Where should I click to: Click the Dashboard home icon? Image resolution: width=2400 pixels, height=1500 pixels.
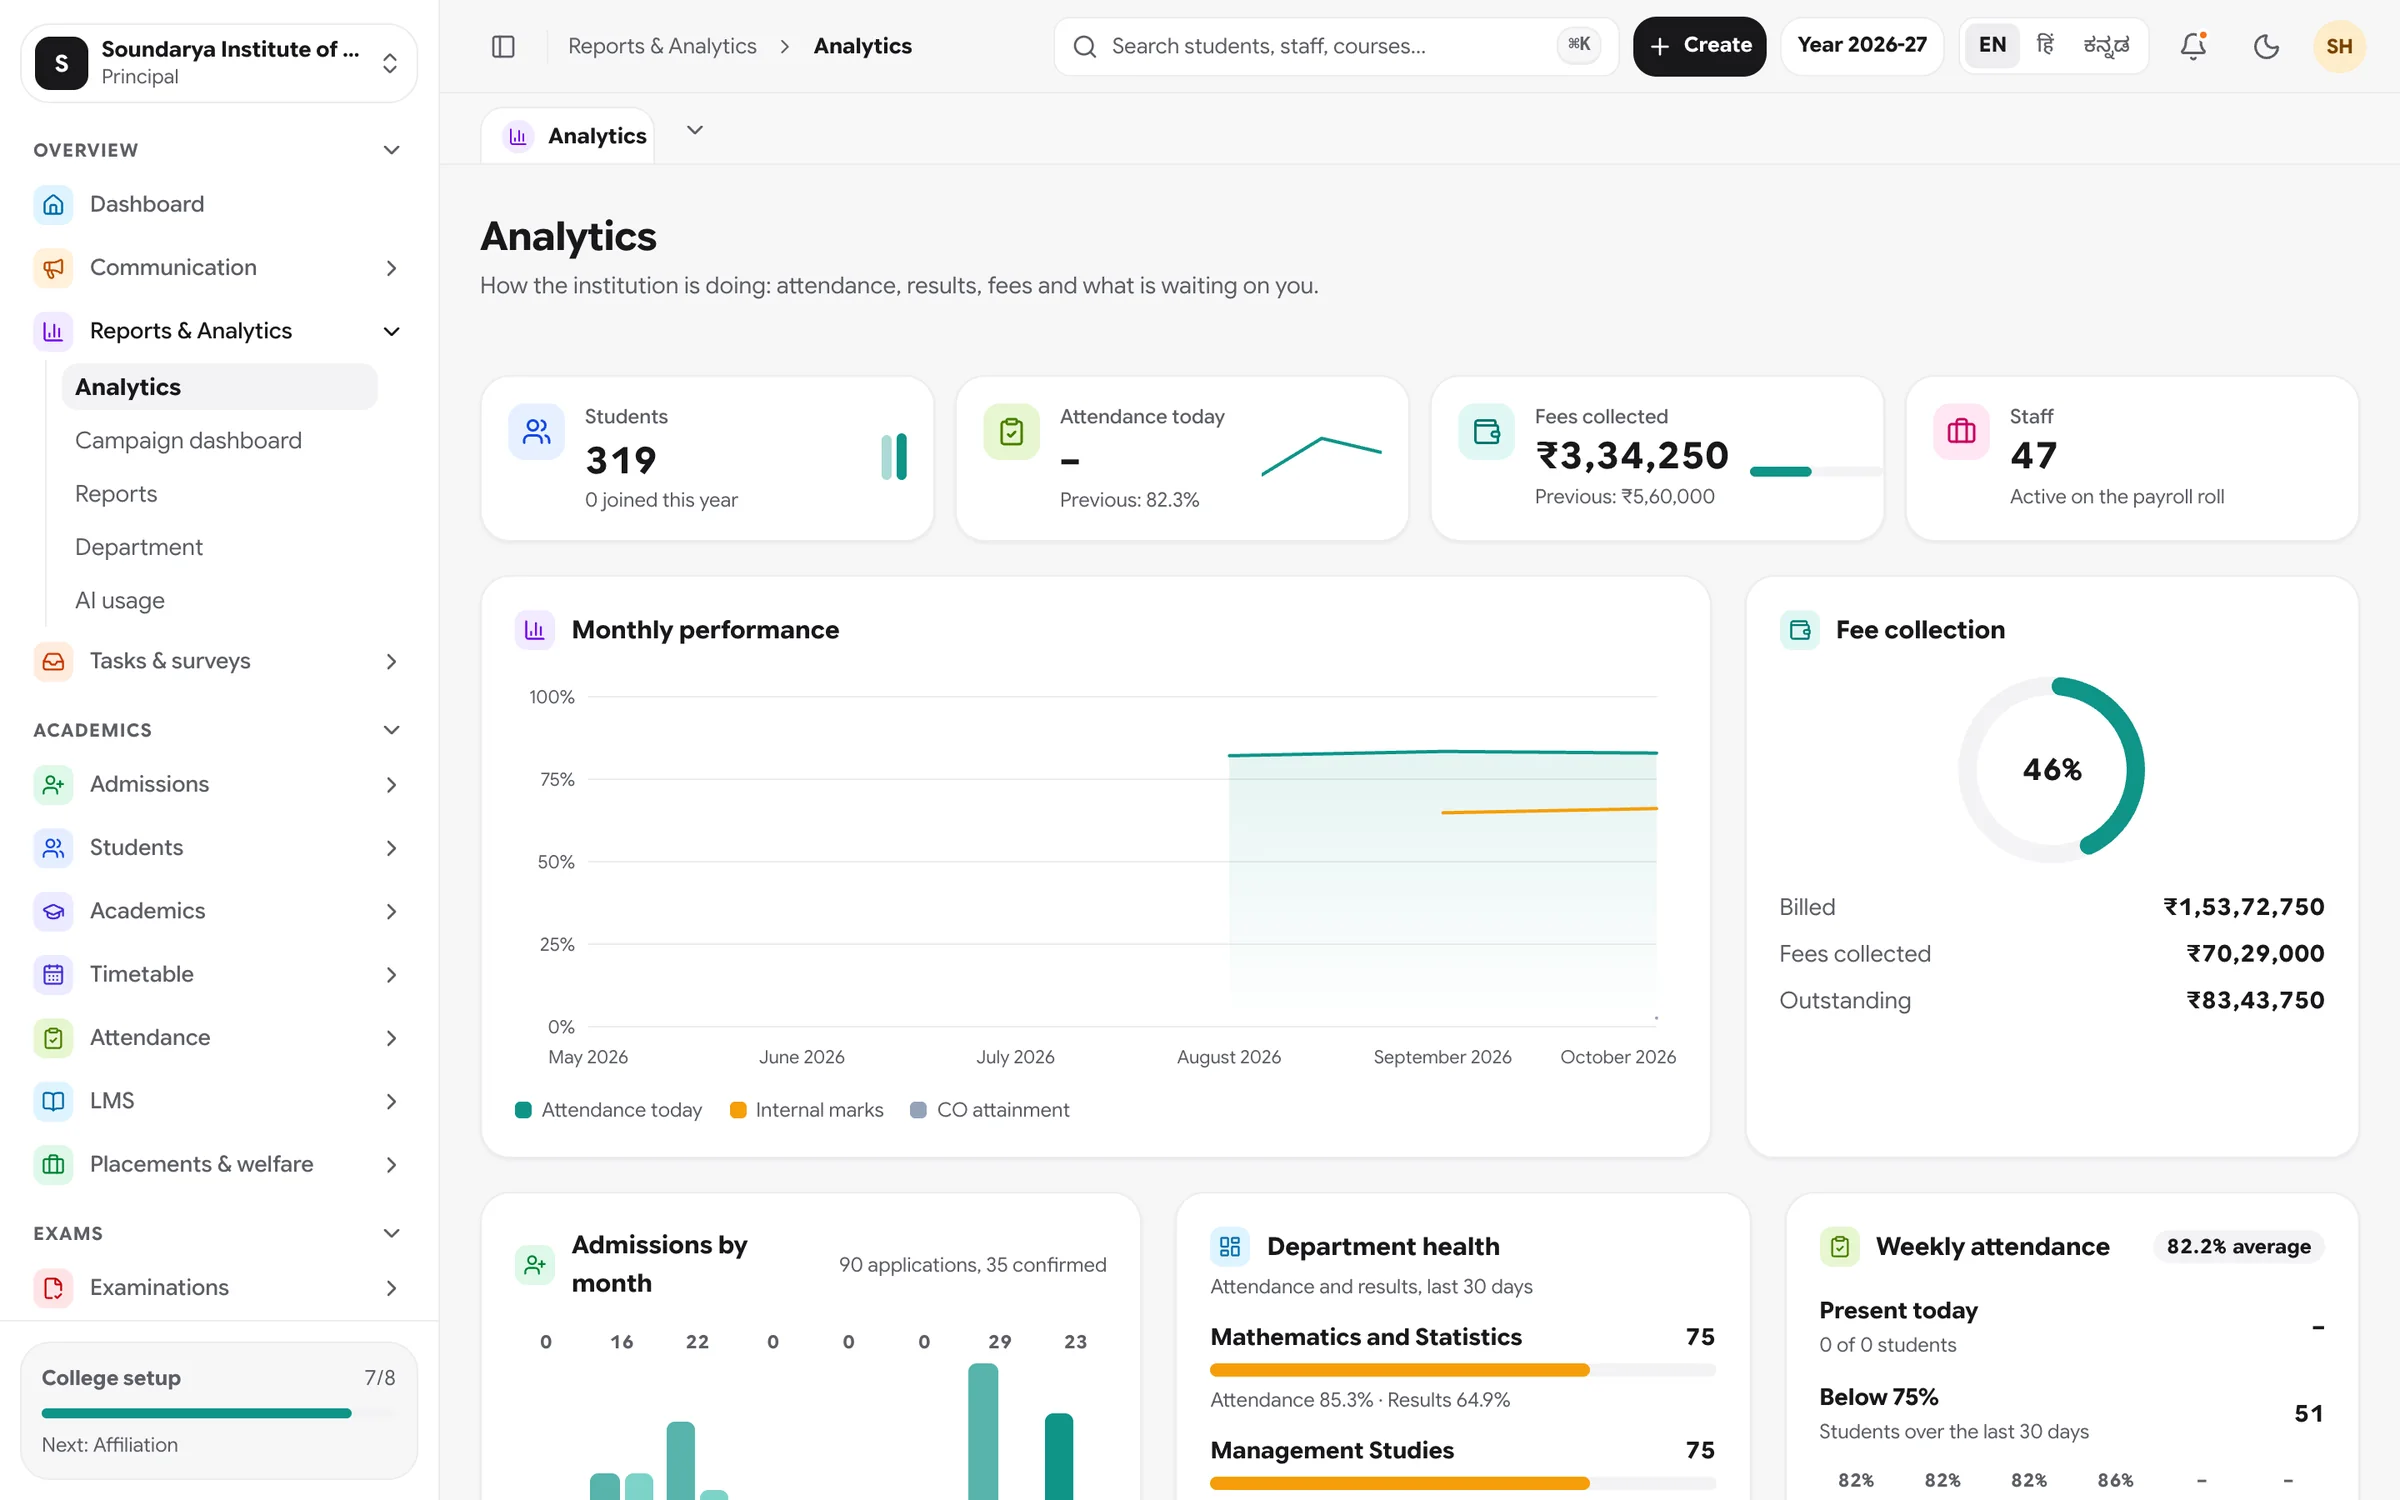coord(53,204)
